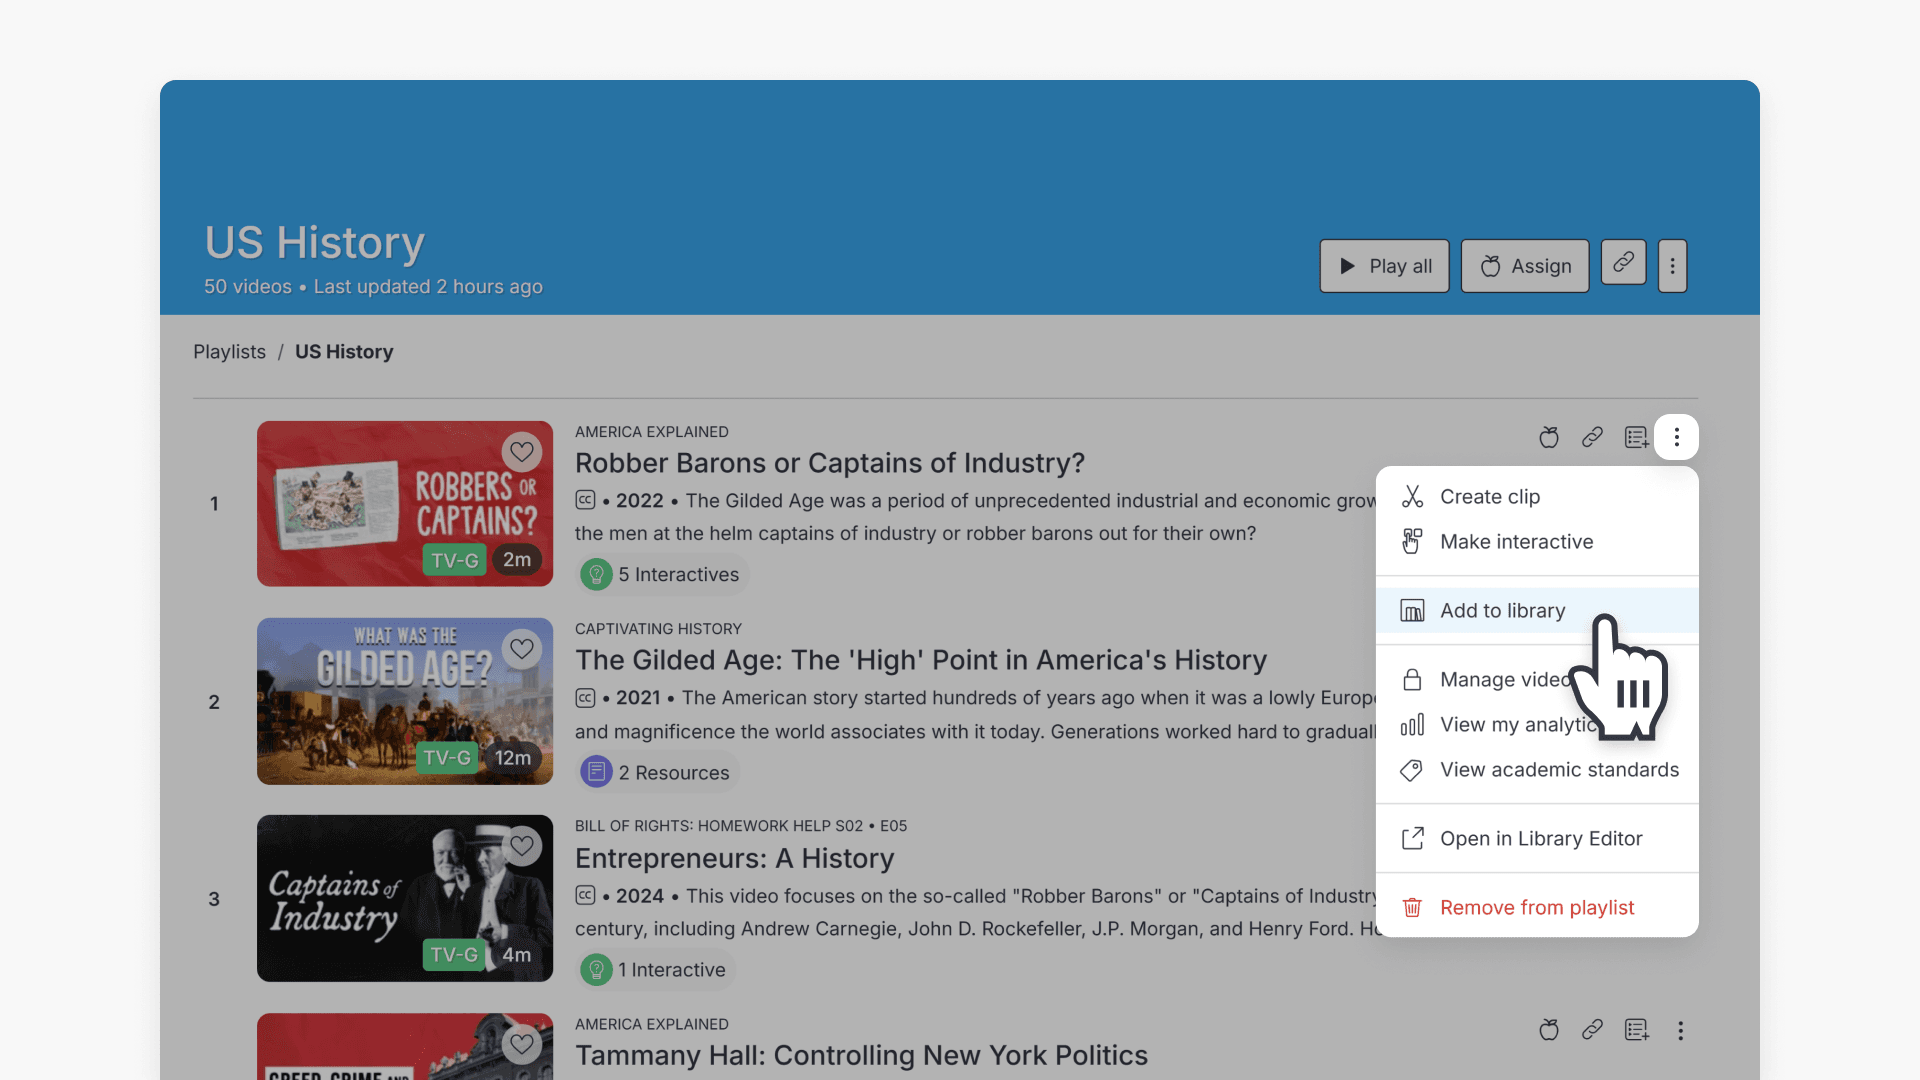This screenshot has height=1080, width=1920.
Task: Click apple assign icon for Tammany Hall video
Action: 1549,1030
